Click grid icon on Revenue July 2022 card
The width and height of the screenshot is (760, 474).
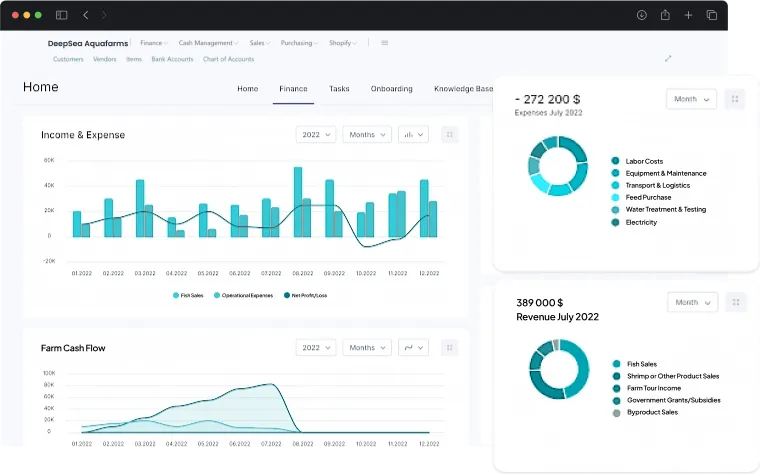[x=736, y=302]
